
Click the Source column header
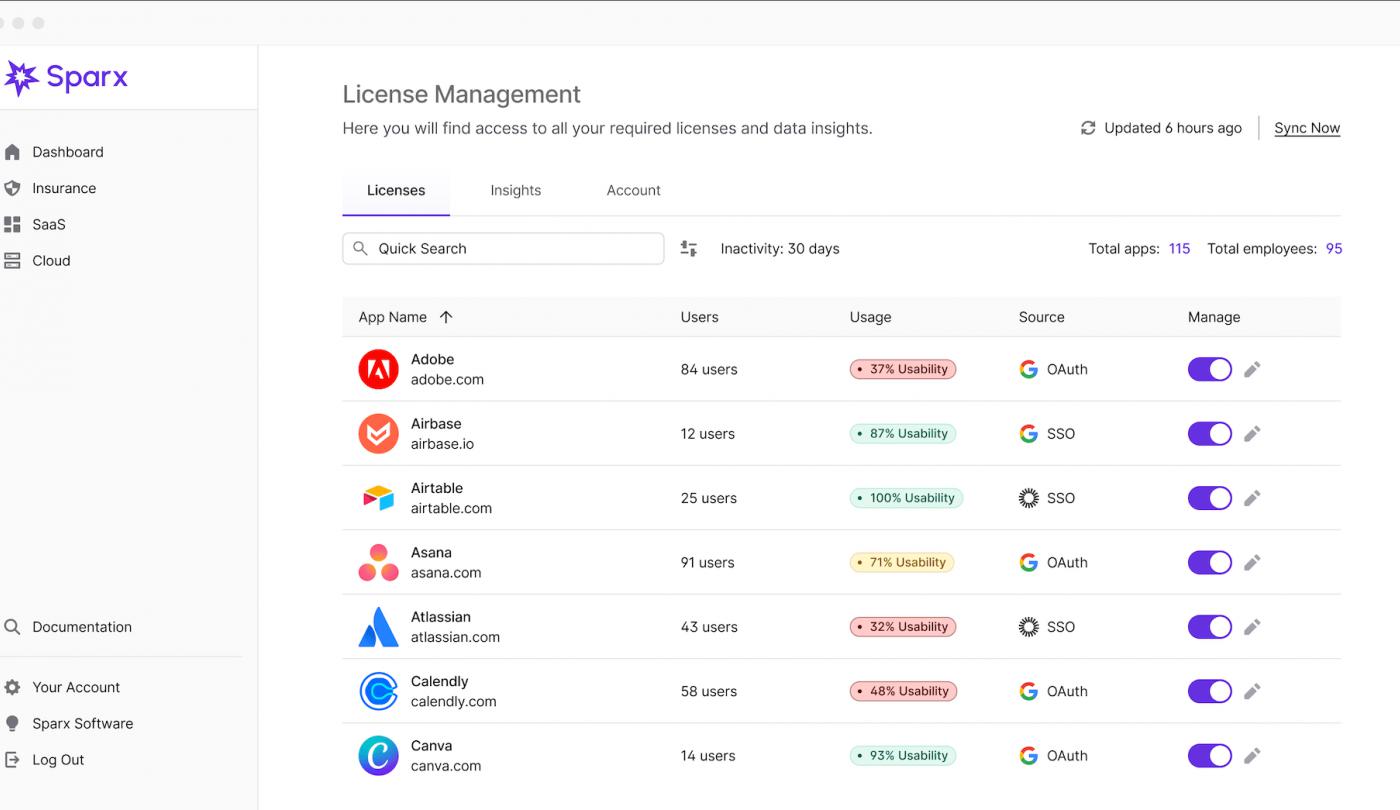click(1041, 317)
